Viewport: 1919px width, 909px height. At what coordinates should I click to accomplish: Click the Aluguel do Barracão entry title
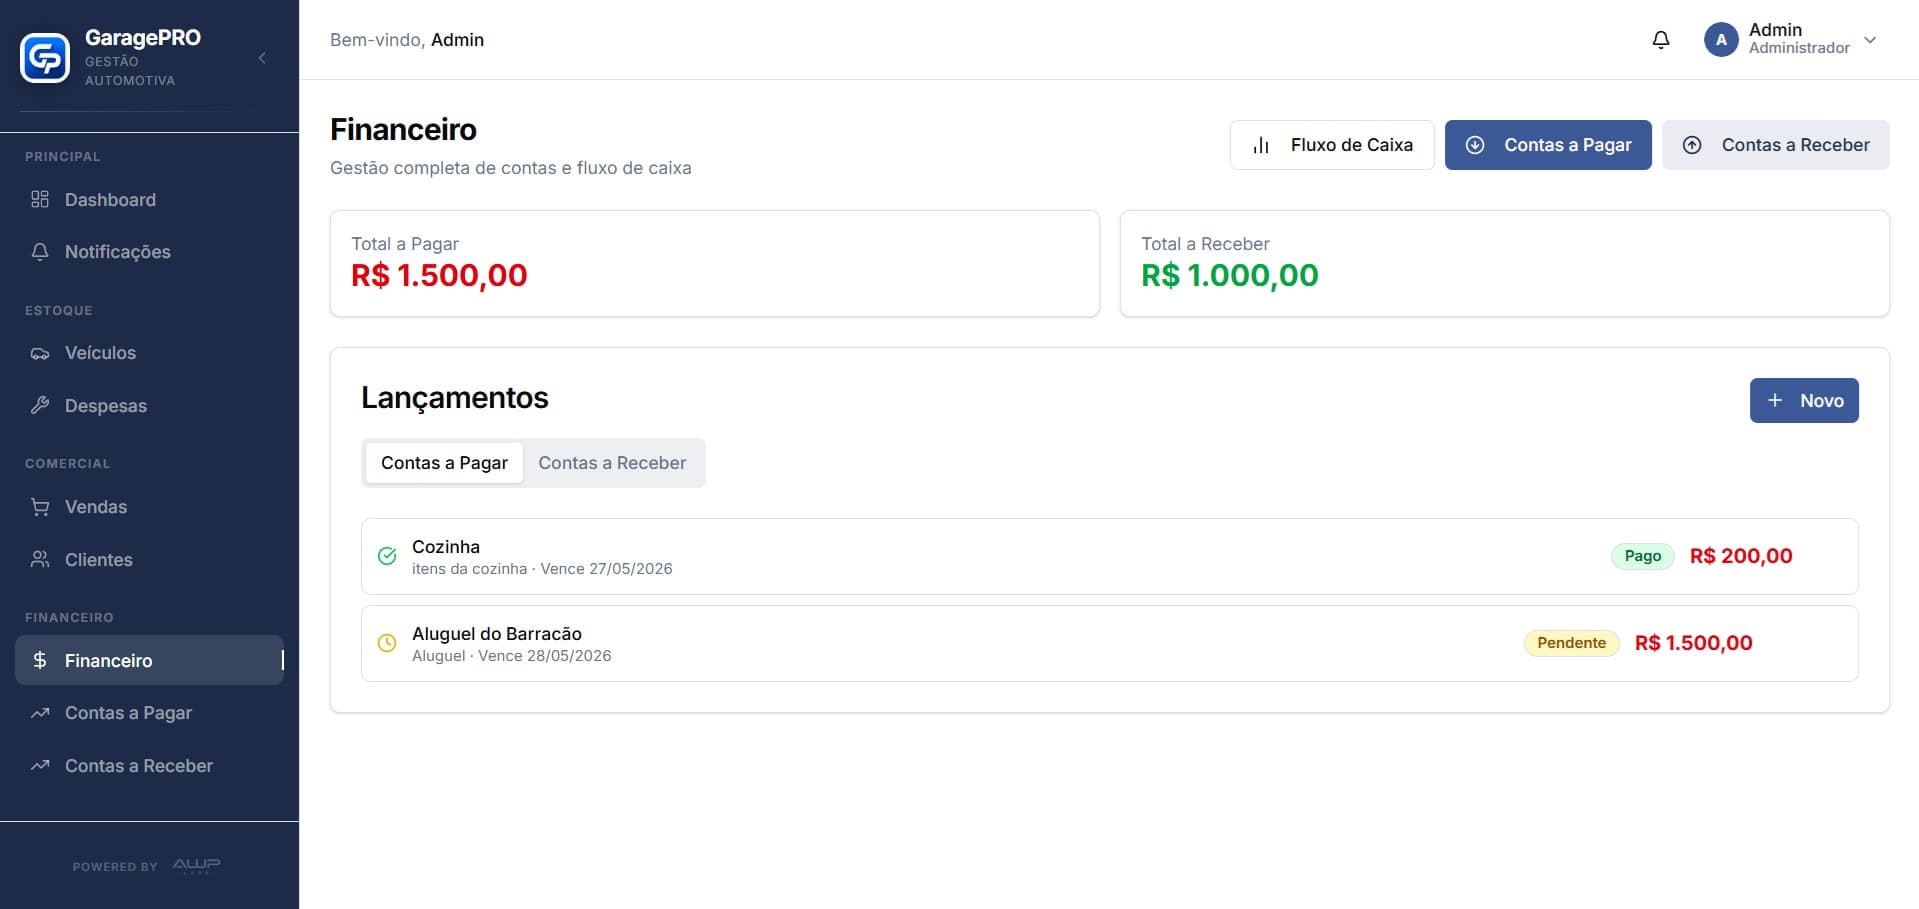pyautogui.click(x=497, y=634)
